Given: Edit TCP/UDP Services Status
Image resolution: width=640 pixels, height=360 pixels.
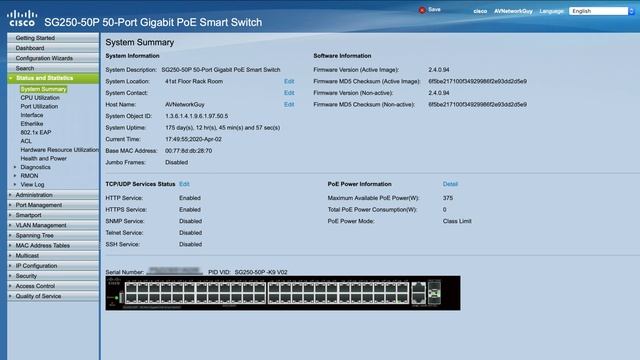Looking at the screenshot, I should pyautogui.click(x=184, y=184).
